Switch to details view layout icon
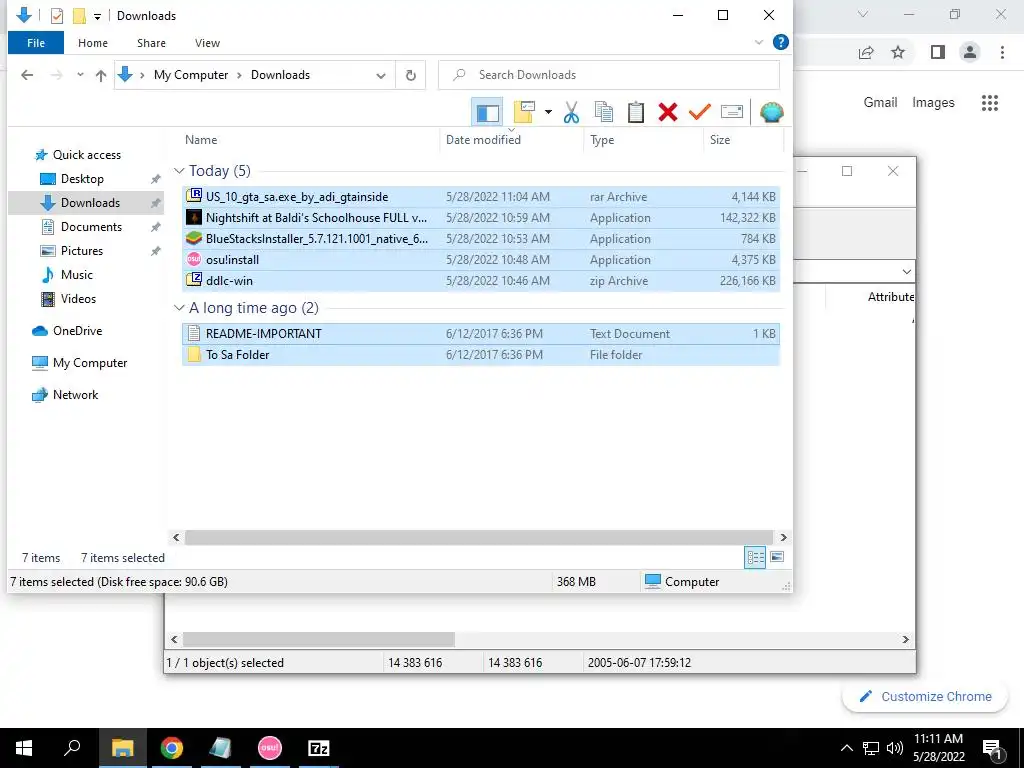1024x768 pixels. (x=755, y=557)
